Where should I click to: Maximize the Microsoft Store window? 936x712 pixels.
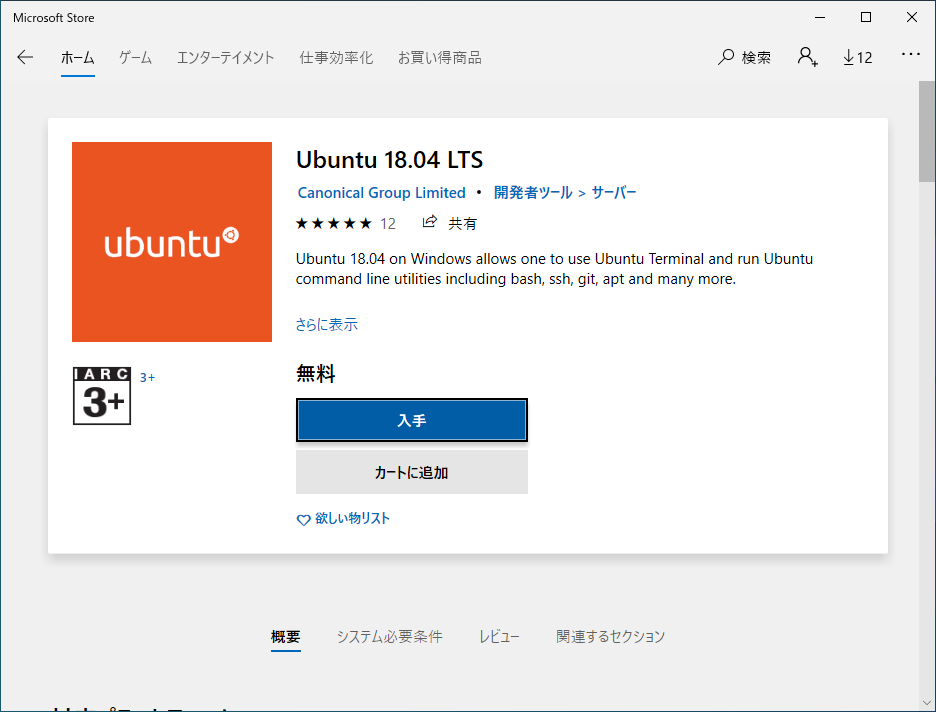866,17
